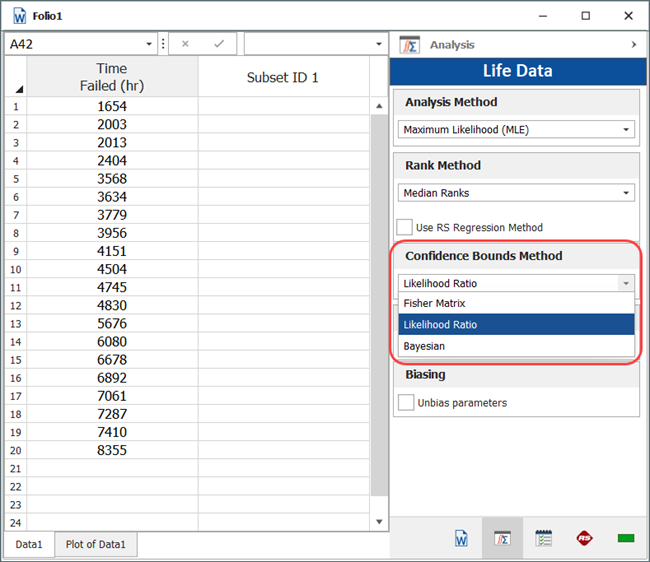Open the Main page Weibull icon
This screenshot has height=562, width=650.
pos(461,538)
